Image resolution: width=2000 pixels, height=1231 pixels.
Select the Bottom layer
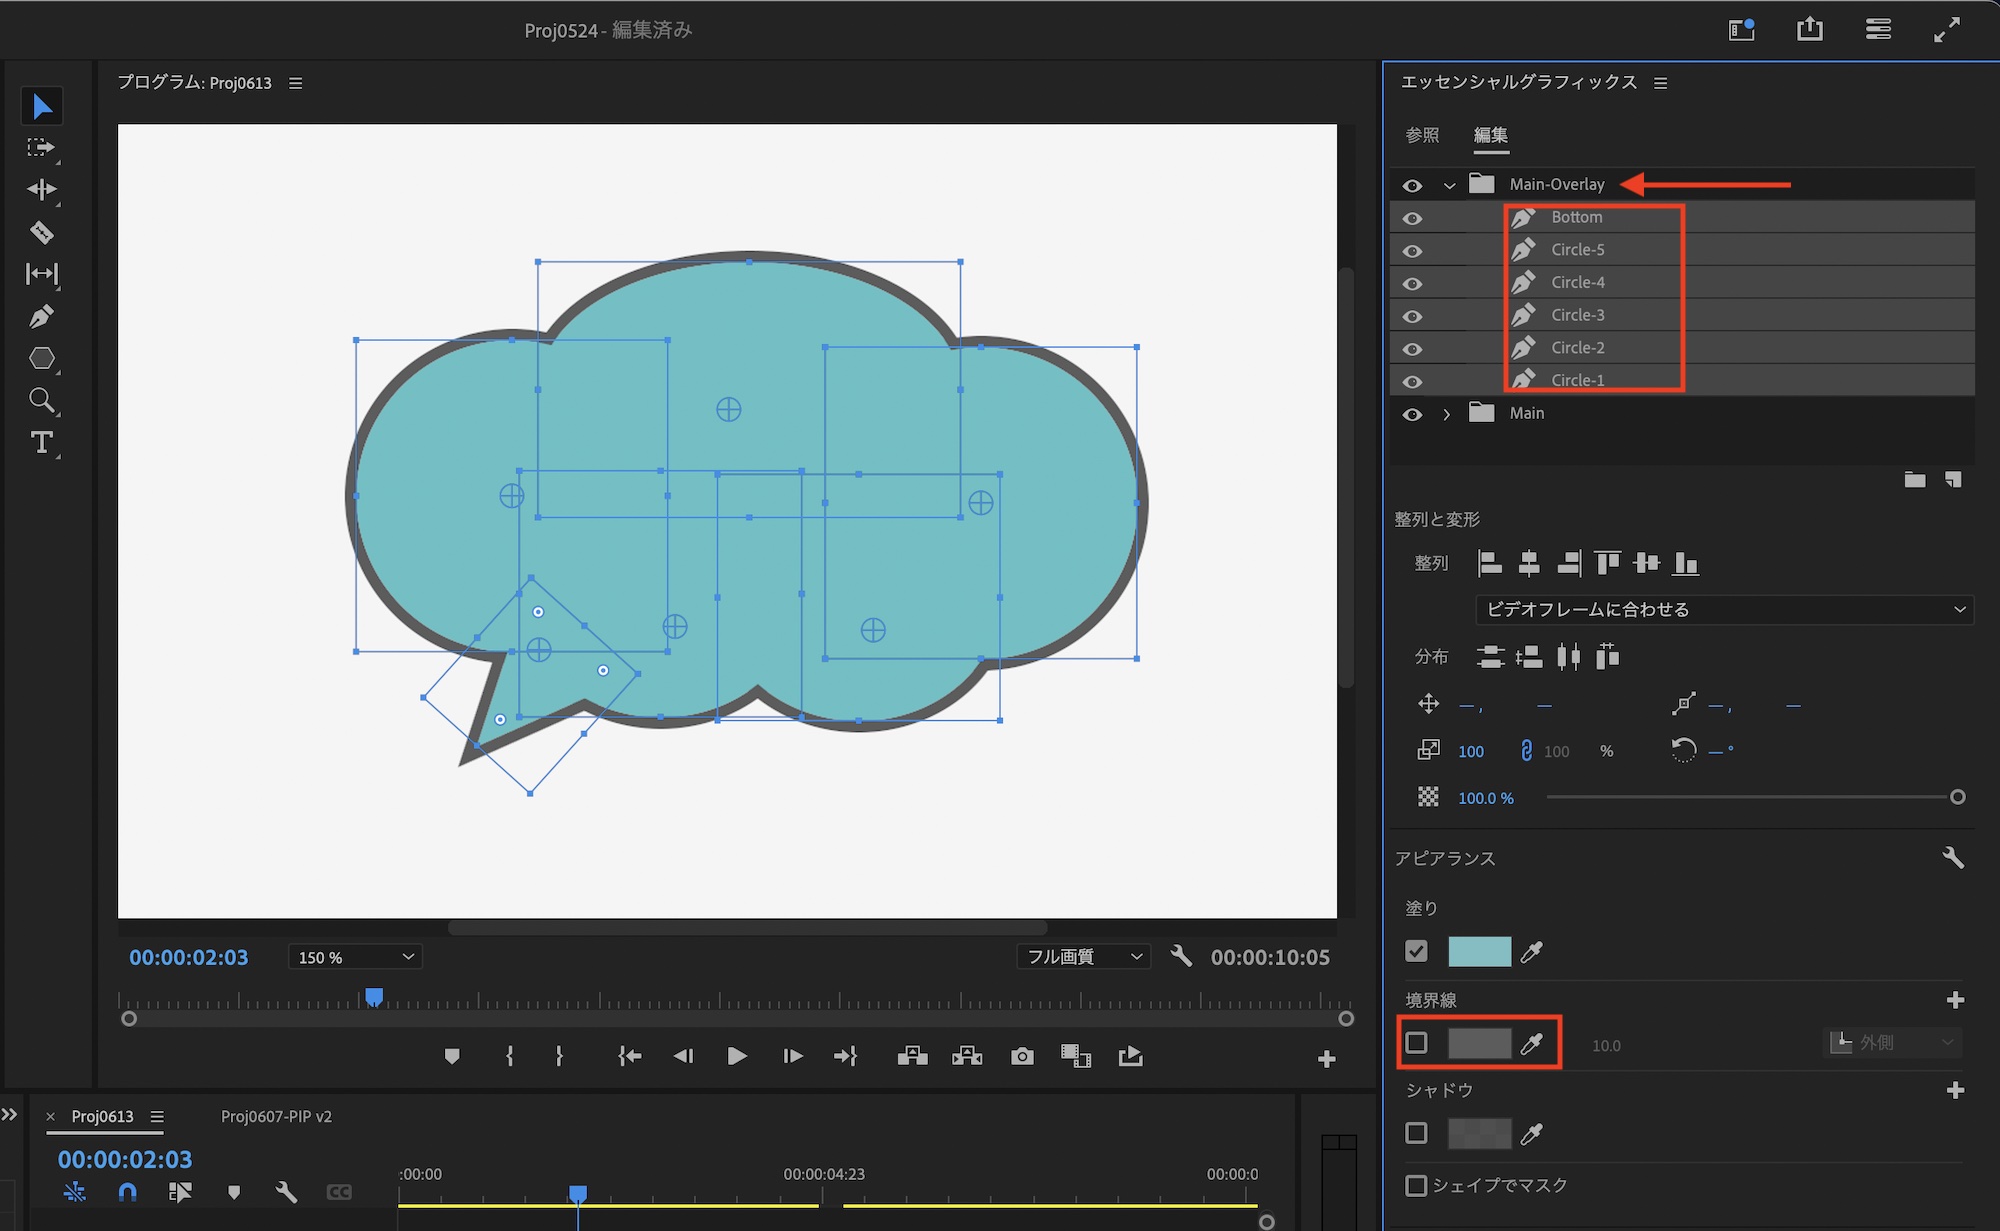pos(1576,217)
